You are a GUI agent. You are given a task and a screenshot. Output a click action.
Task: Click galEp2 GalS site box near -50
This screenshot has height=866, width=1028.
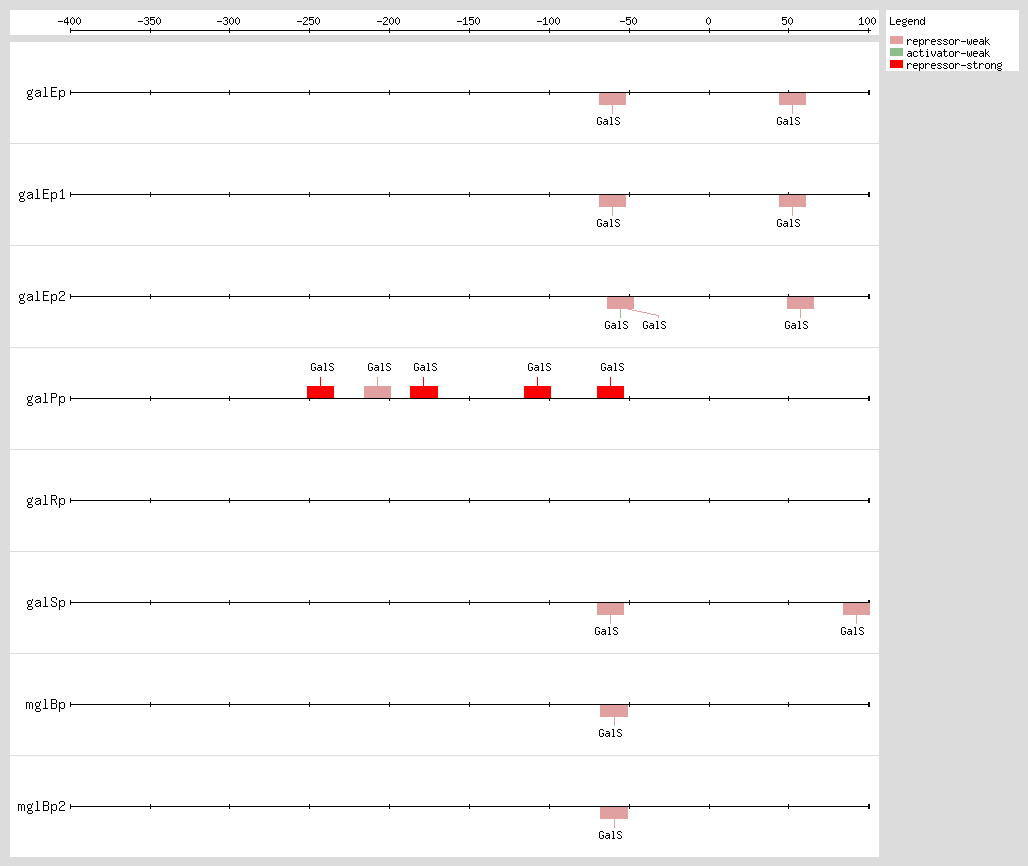620,303
